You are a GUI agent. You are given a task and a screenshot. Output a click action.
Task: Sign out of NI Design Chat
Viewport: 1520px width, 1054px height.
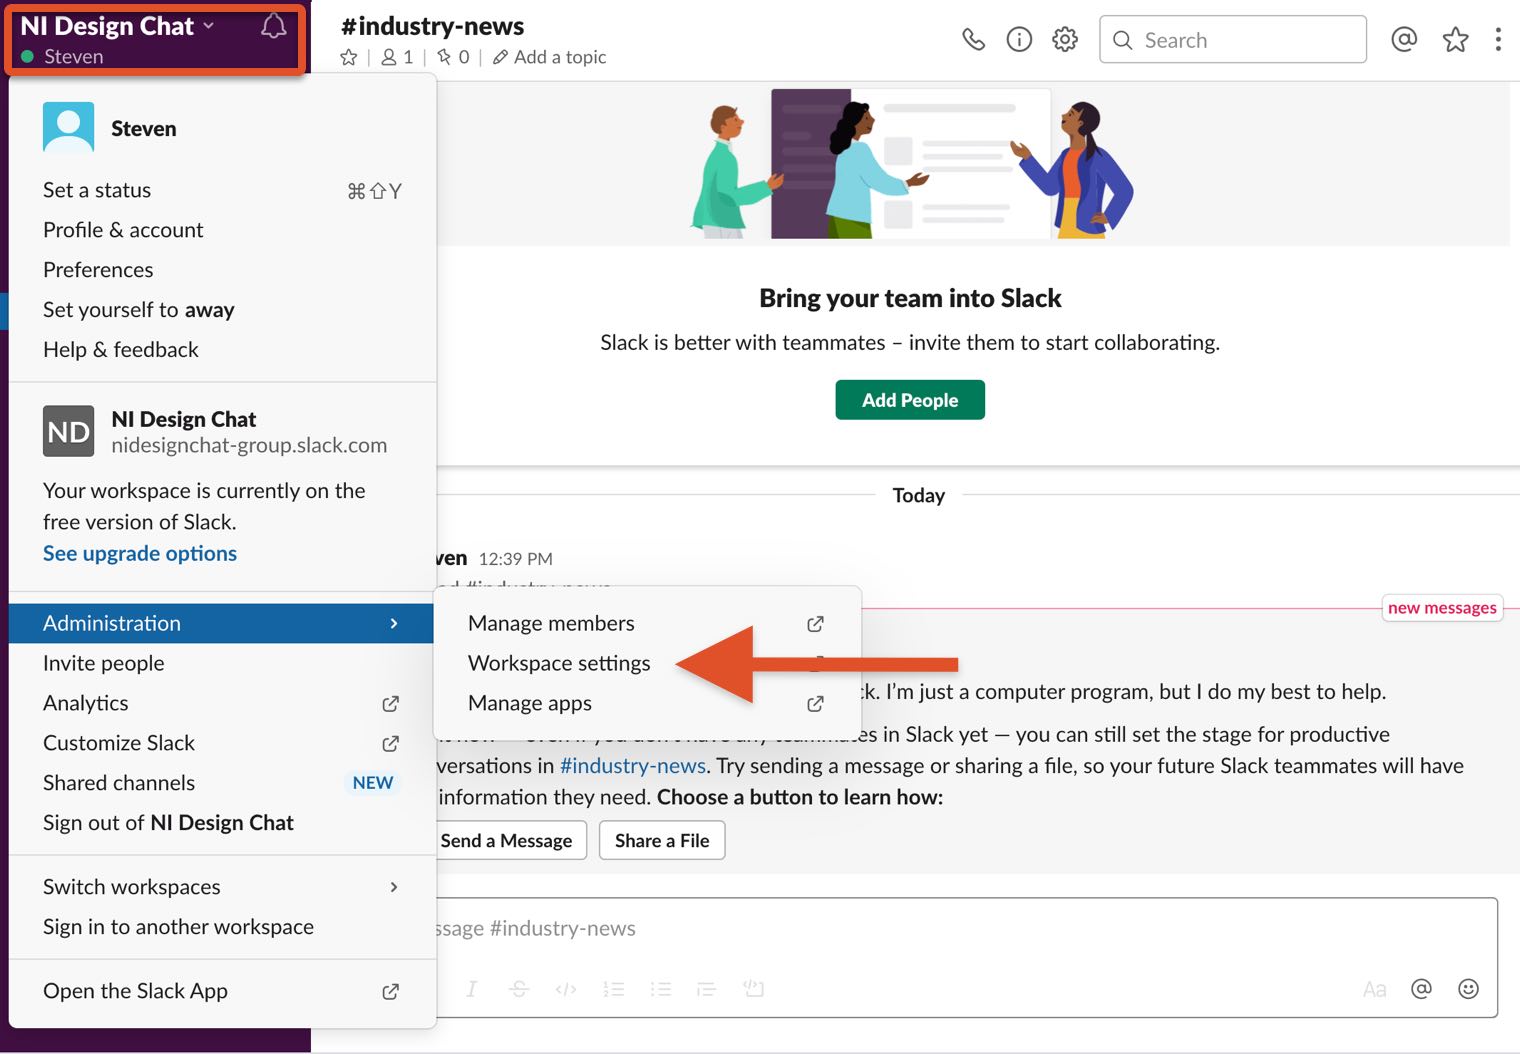pyautogui.click(x=221, y=823)
